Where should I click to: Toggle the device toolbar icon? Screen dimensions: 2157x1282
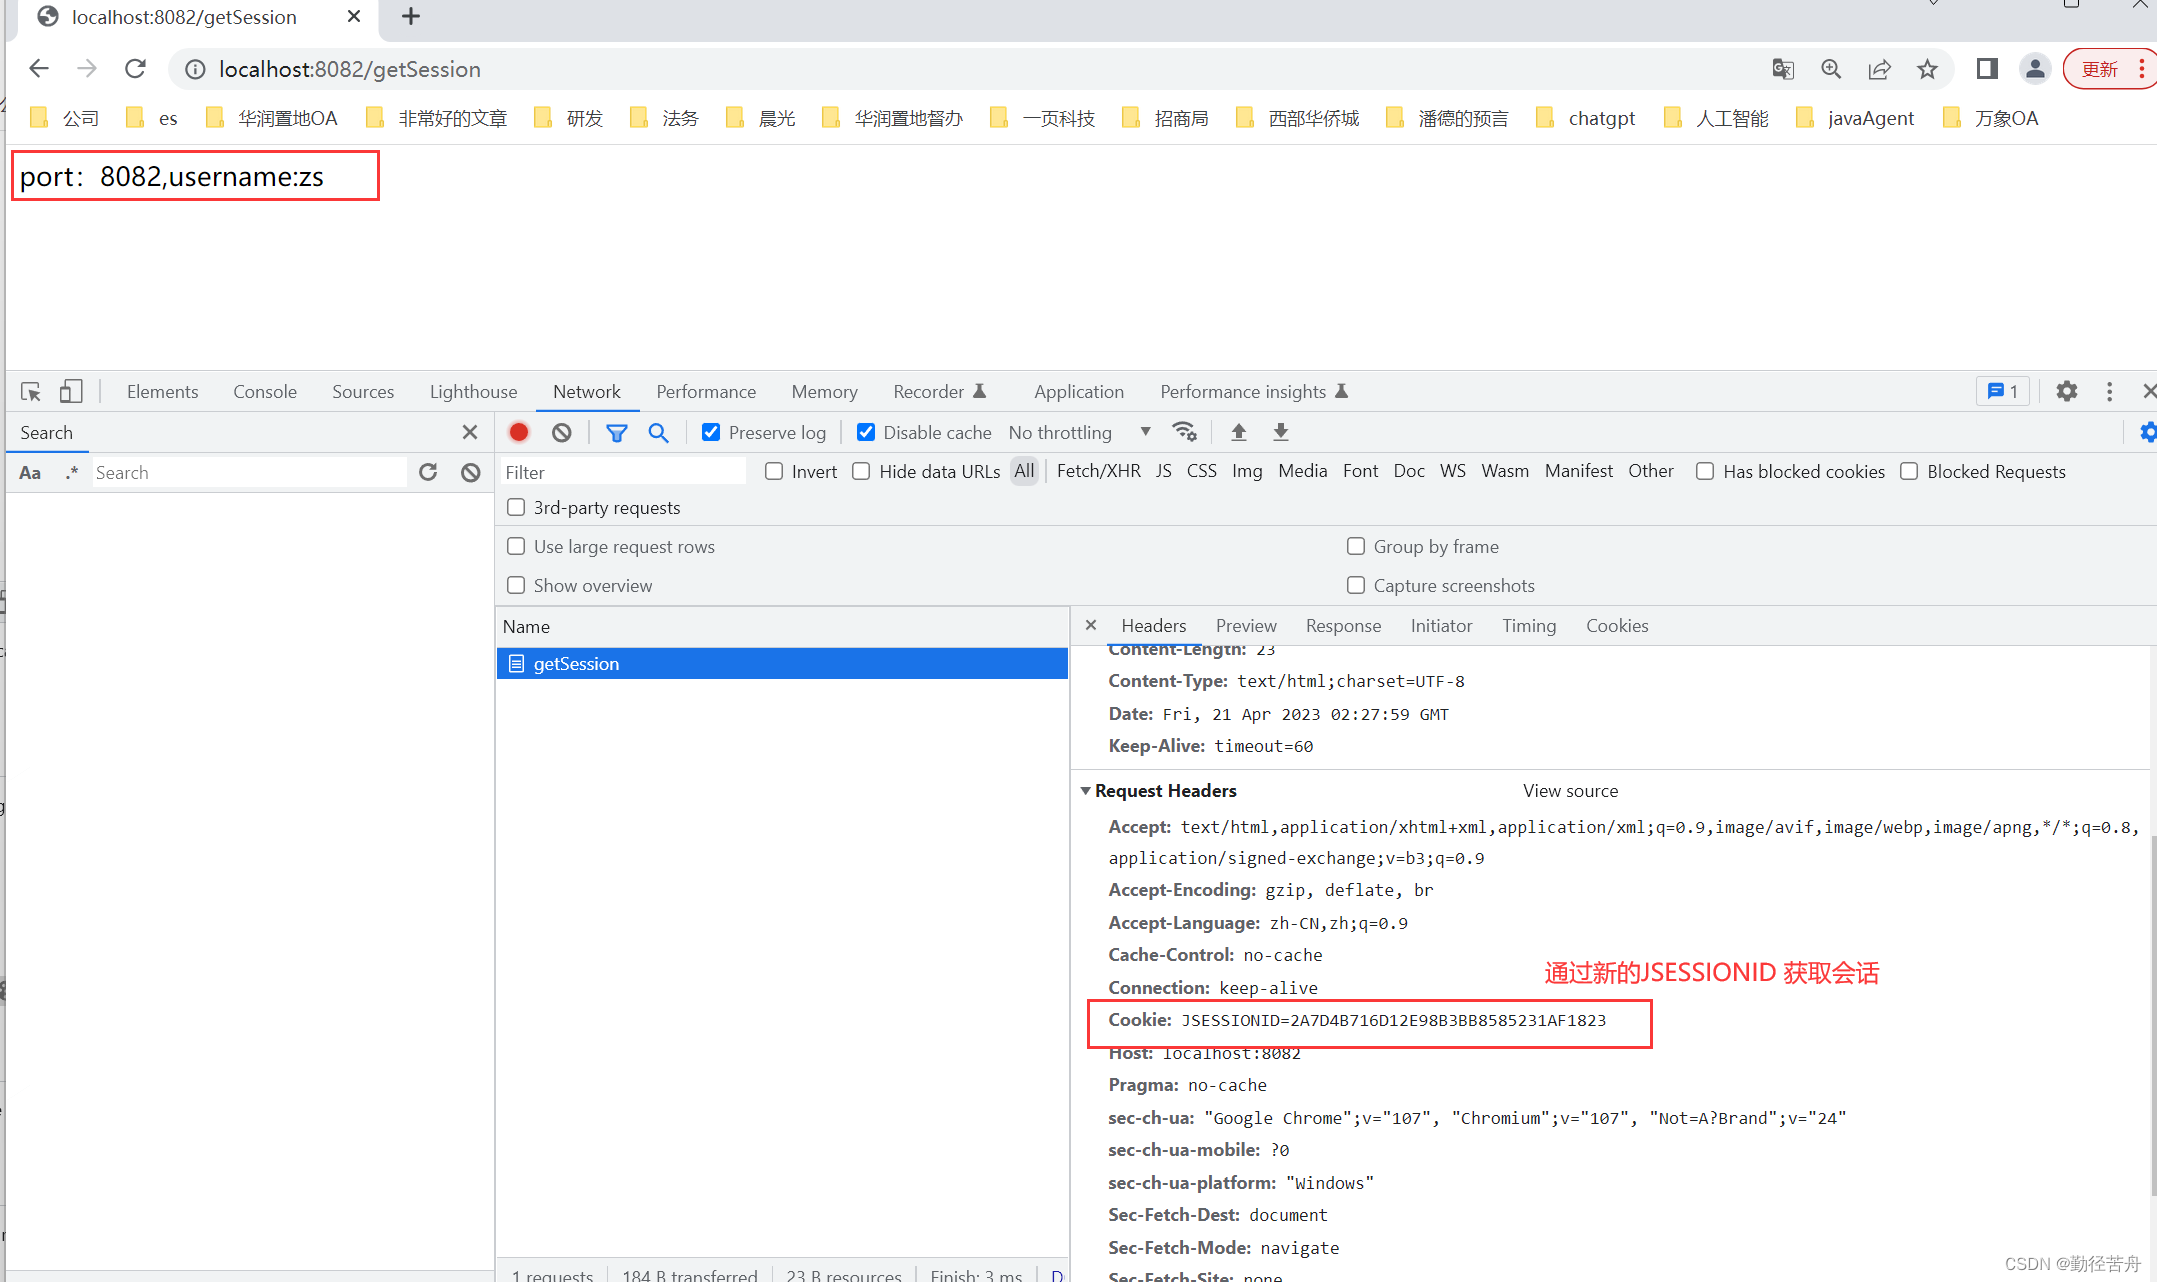tap(71, 392)
